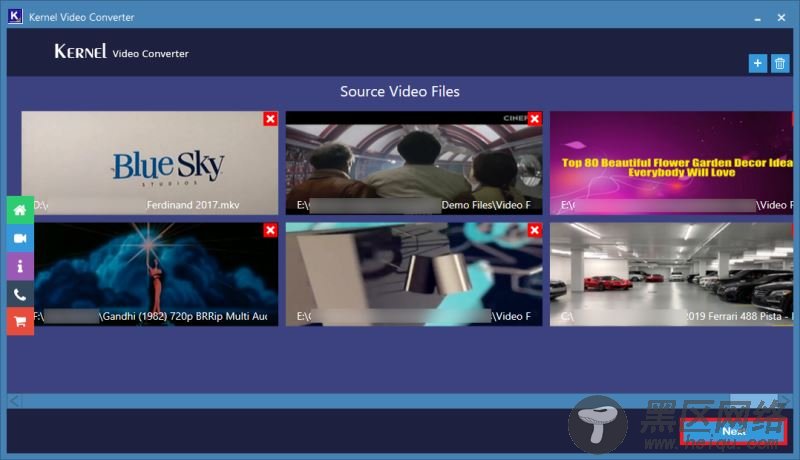The height and width of the screenshot is (460, 800).
Task: Remove the Demo Files video thumbnail
Action: (x=535, y=119)
